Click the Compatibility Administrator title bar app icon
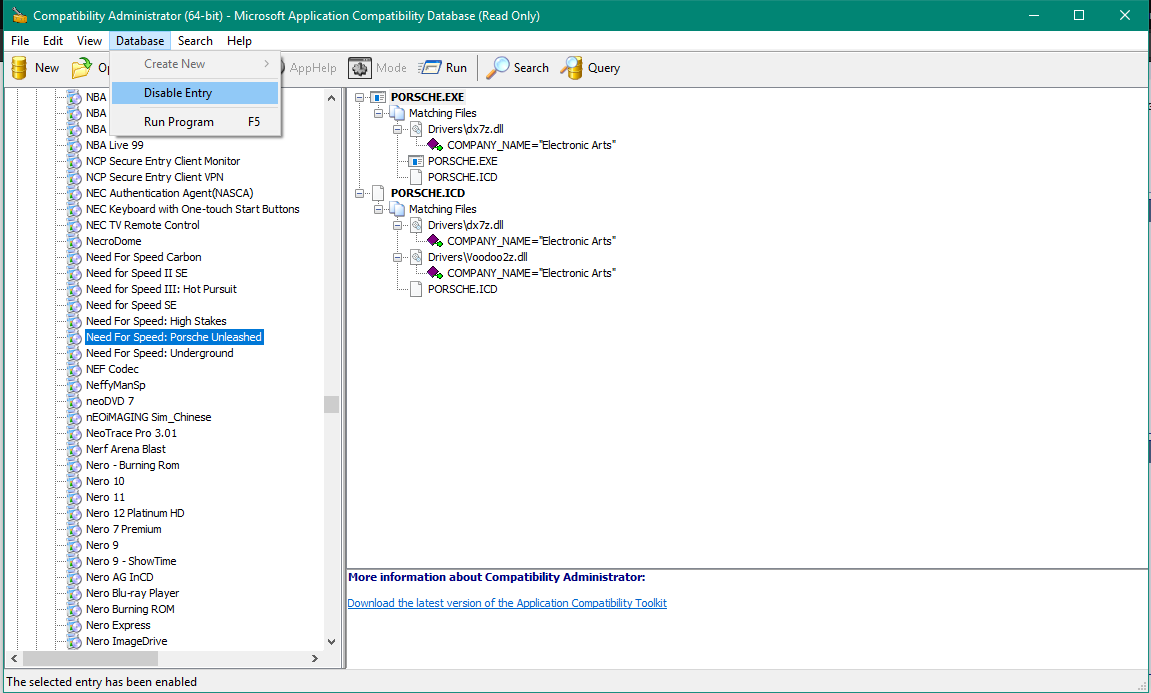The height and width of the screenshot is (693, 1151). [20, 15]
